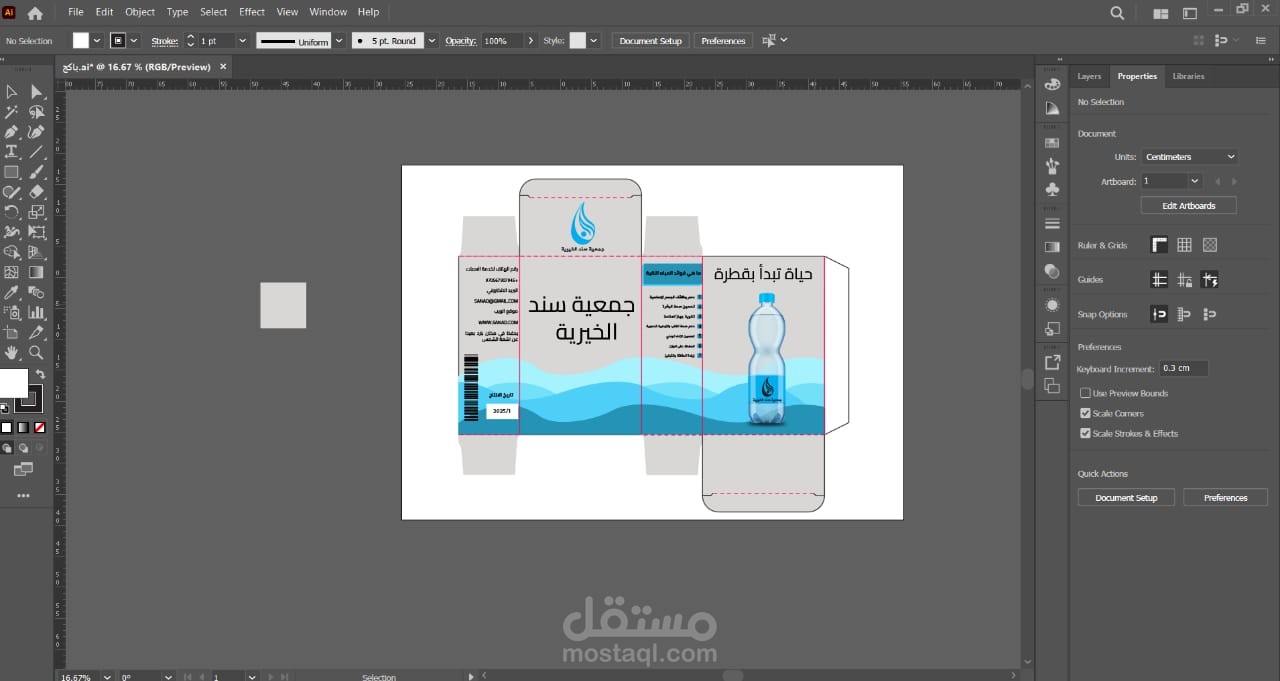Toggle the transparency grid button

1210,245
